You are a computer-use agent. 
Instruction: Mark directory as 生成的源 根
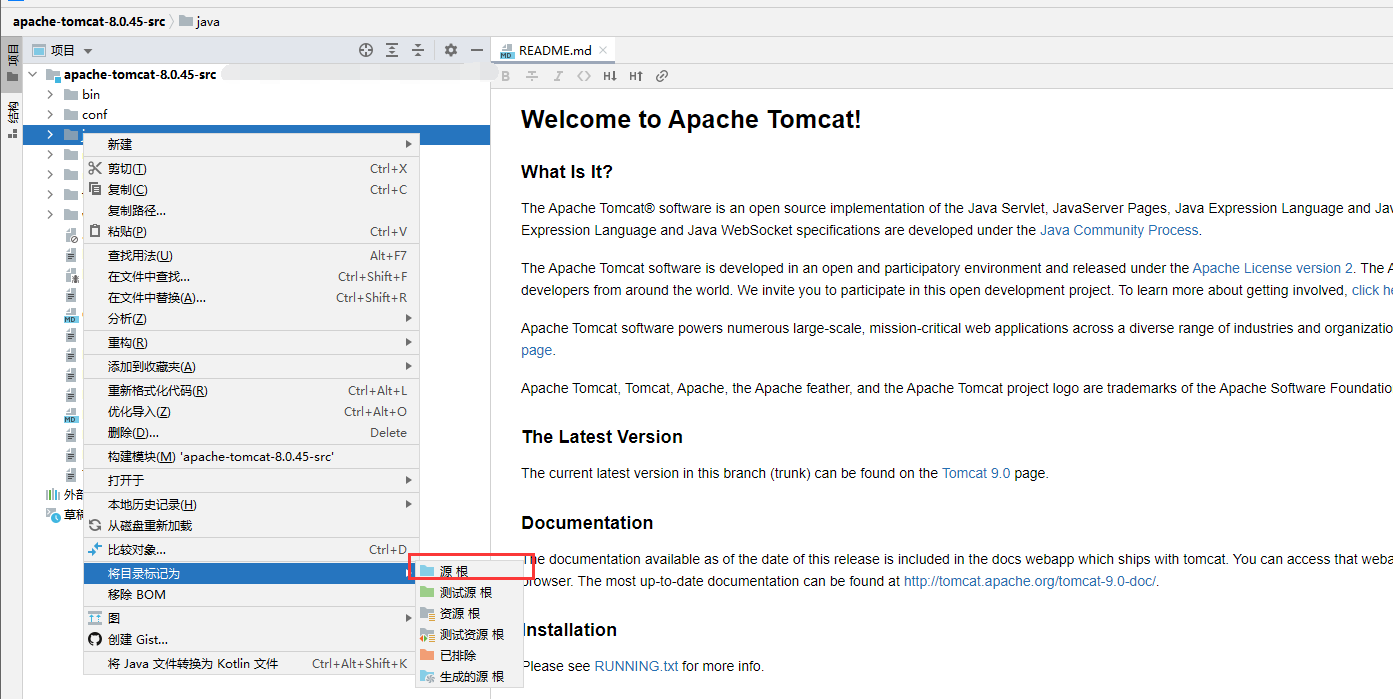468,676
